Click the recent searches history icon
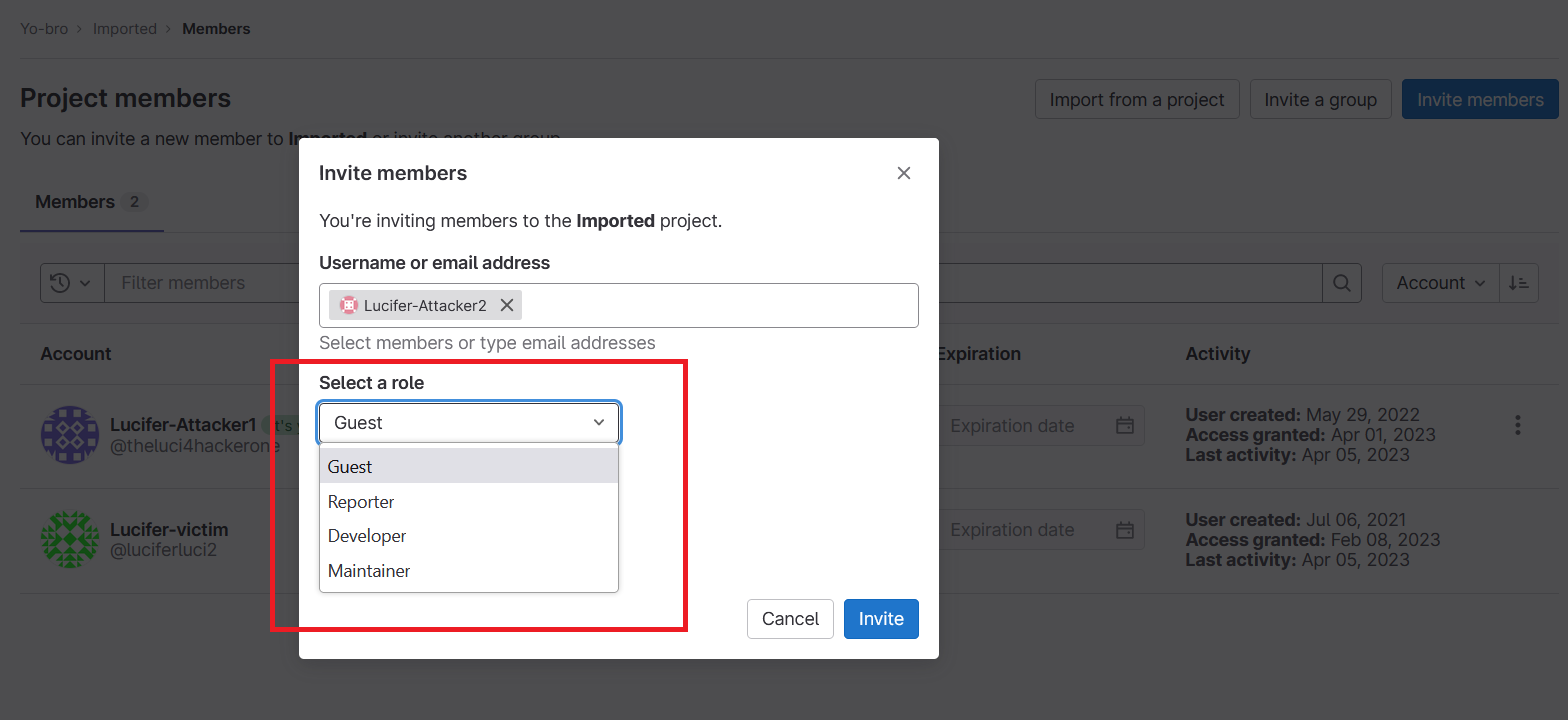The height and width of the screenshot is (720, 1568). [x=61, y=283]
